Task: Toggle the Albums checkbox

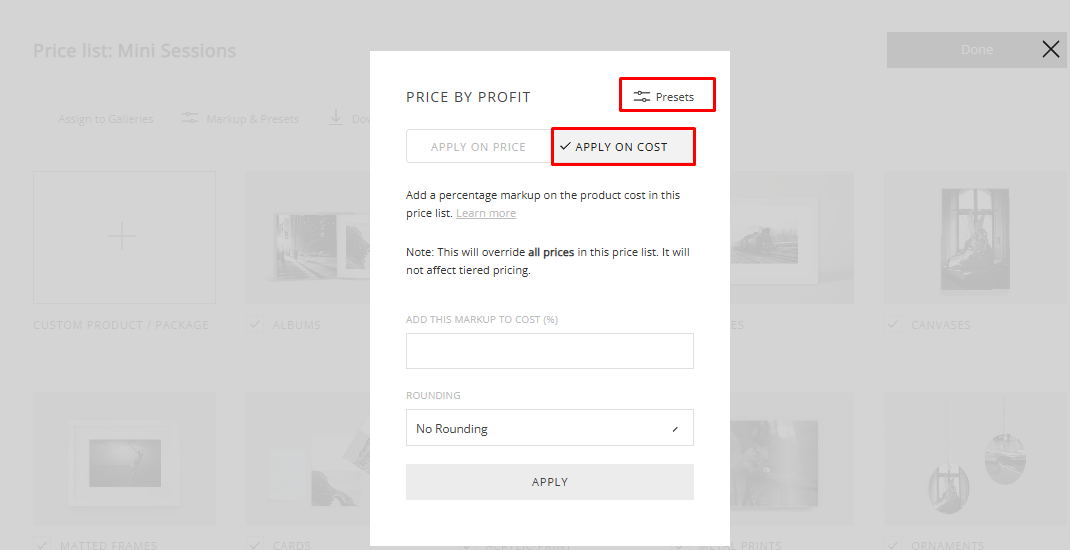Action: 254,325
